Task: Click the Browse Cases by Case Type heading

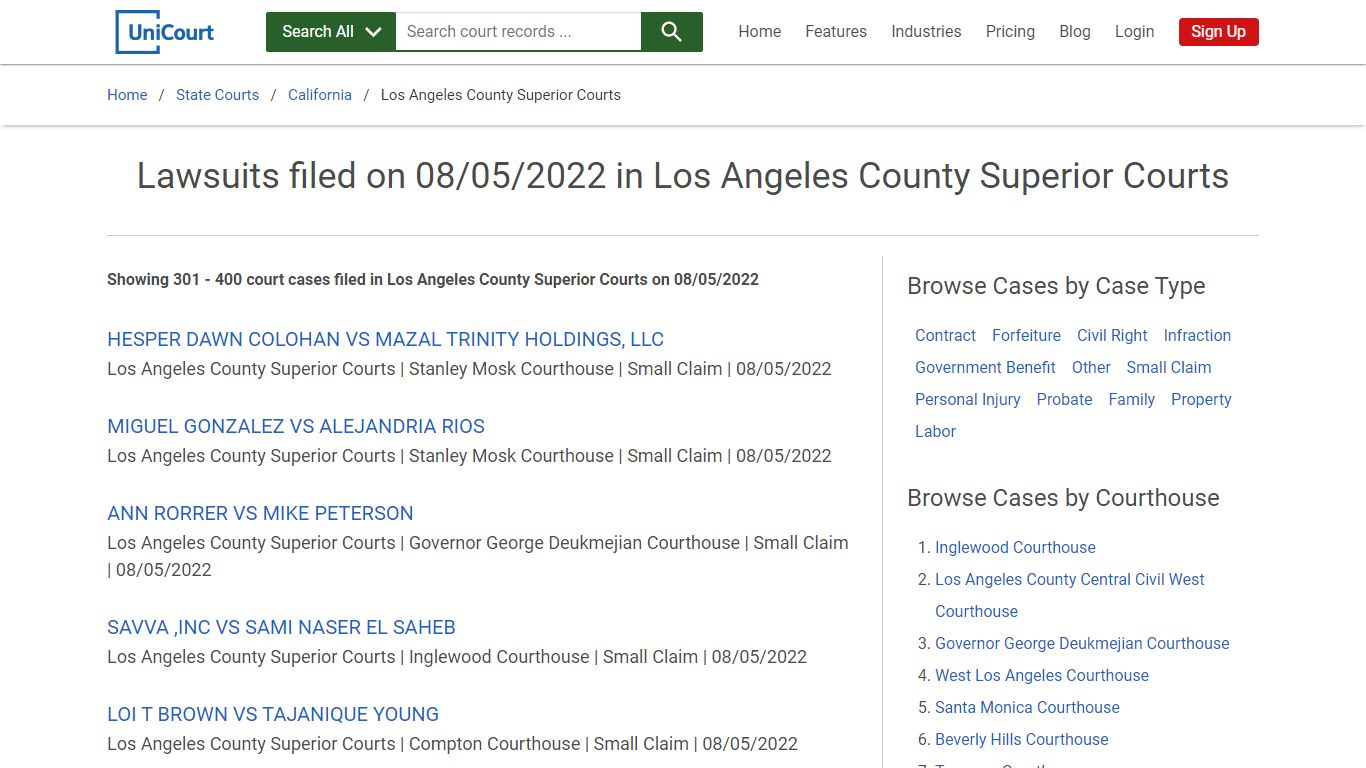Action: coord(1056,286)
